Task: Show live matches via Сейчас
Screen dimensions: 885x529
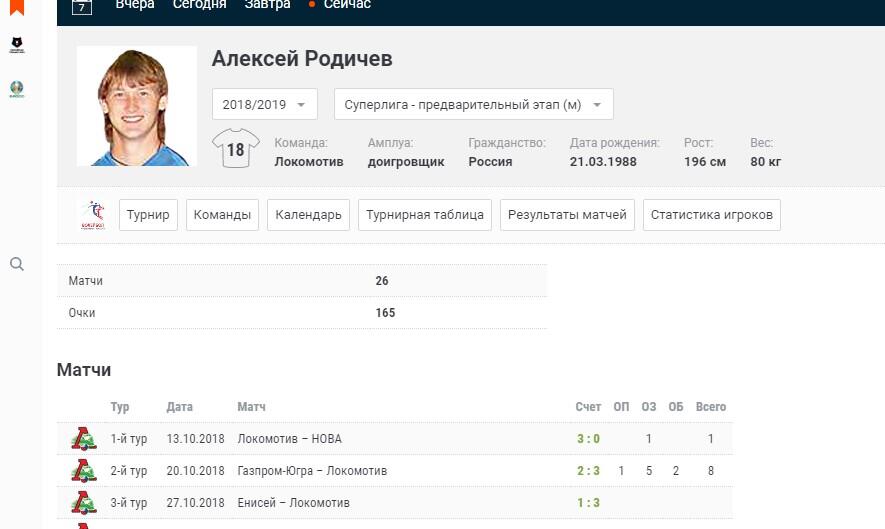Action: 345,5
